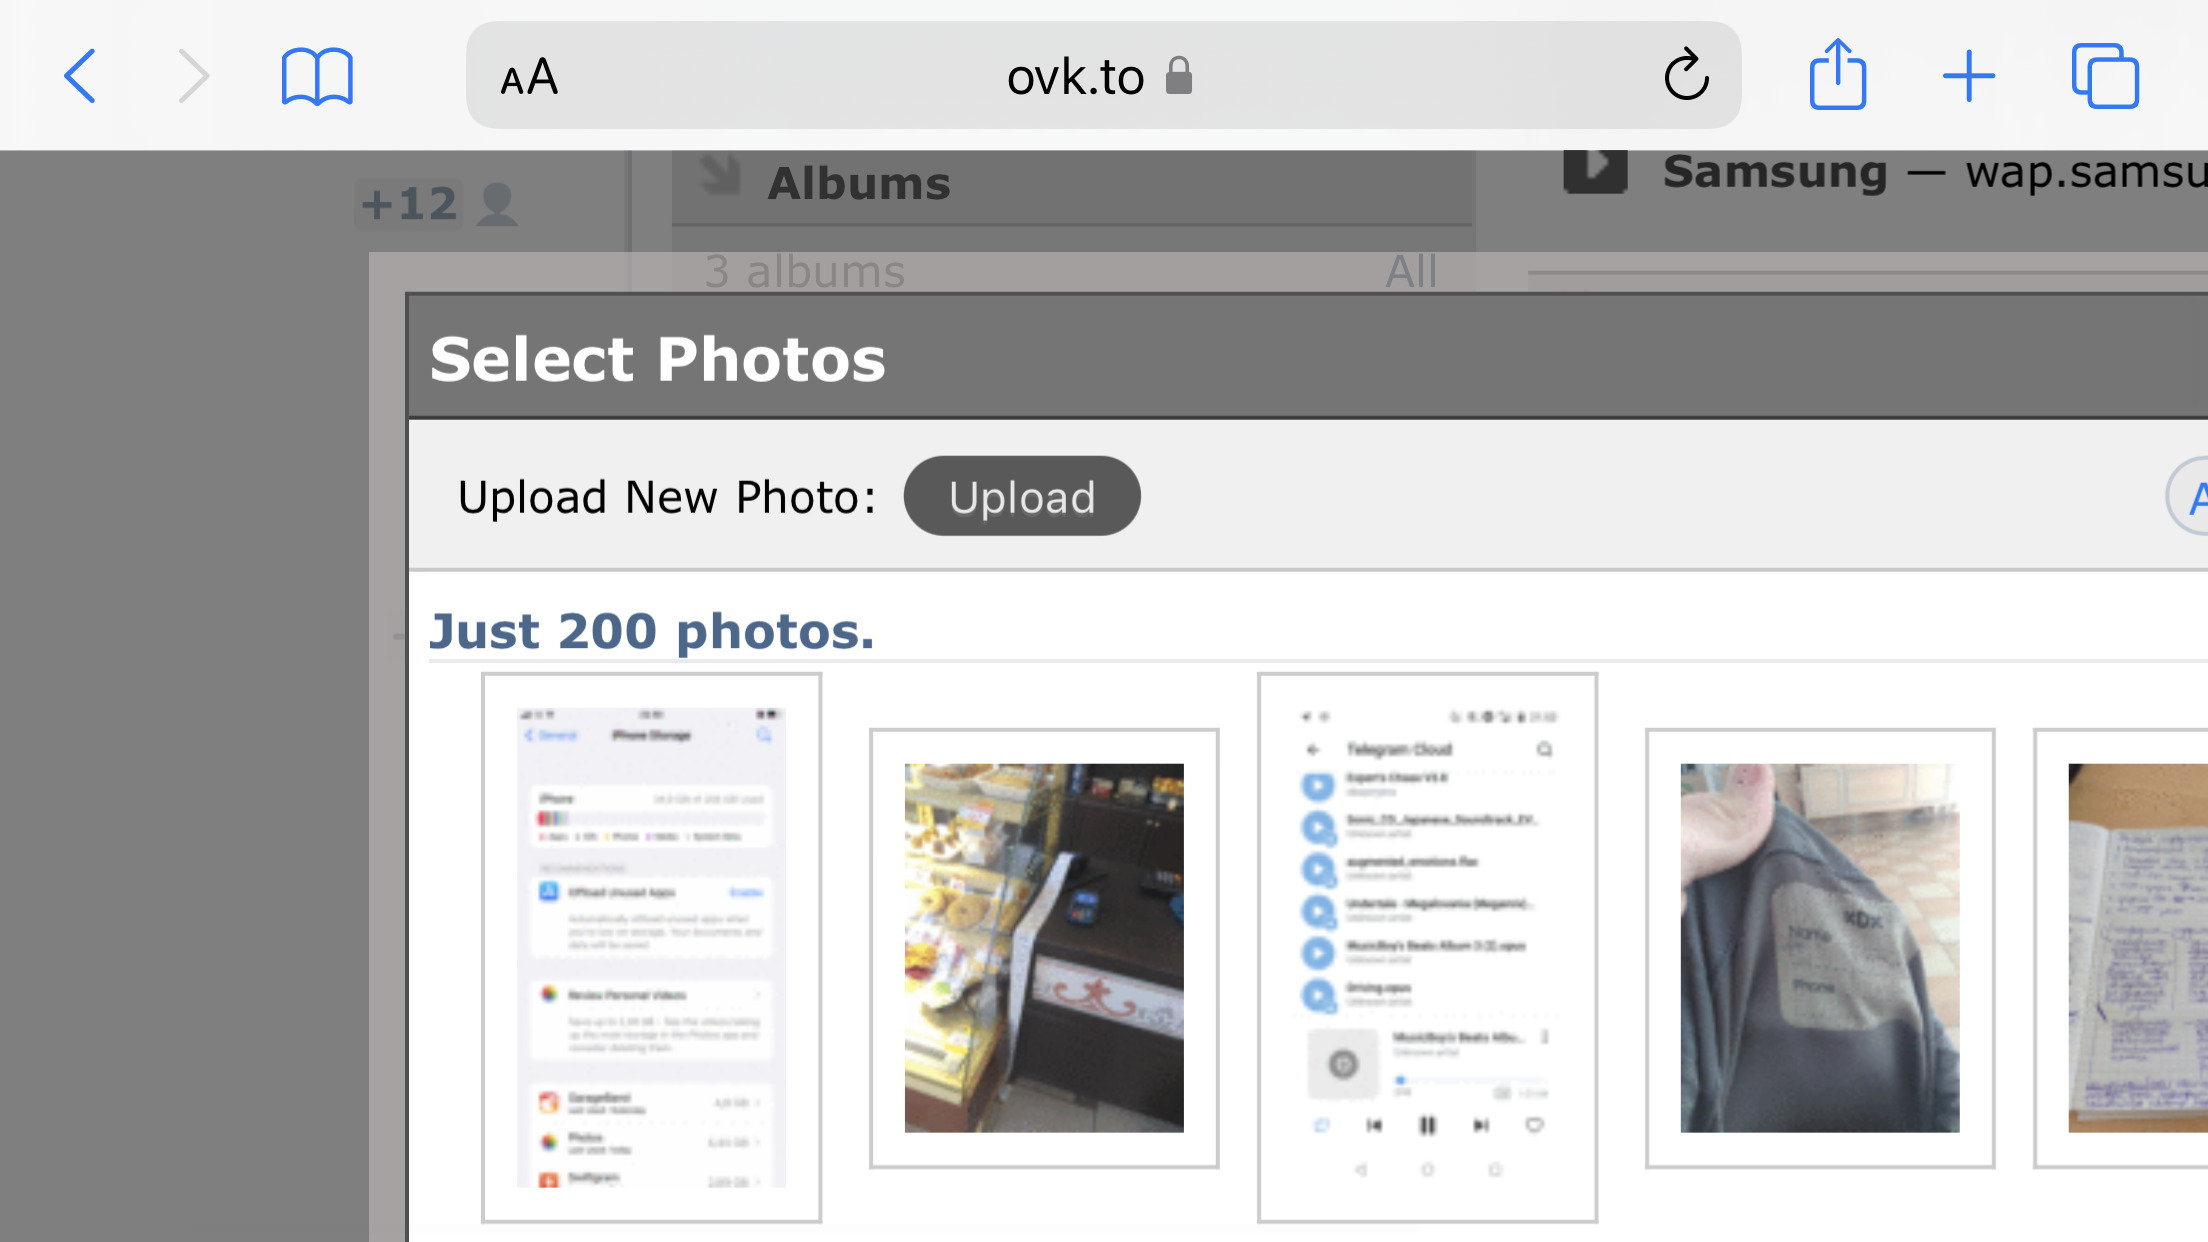Open the share sheet icon
Screen dimensions: 2208x1242
[x=1837, y=76]
